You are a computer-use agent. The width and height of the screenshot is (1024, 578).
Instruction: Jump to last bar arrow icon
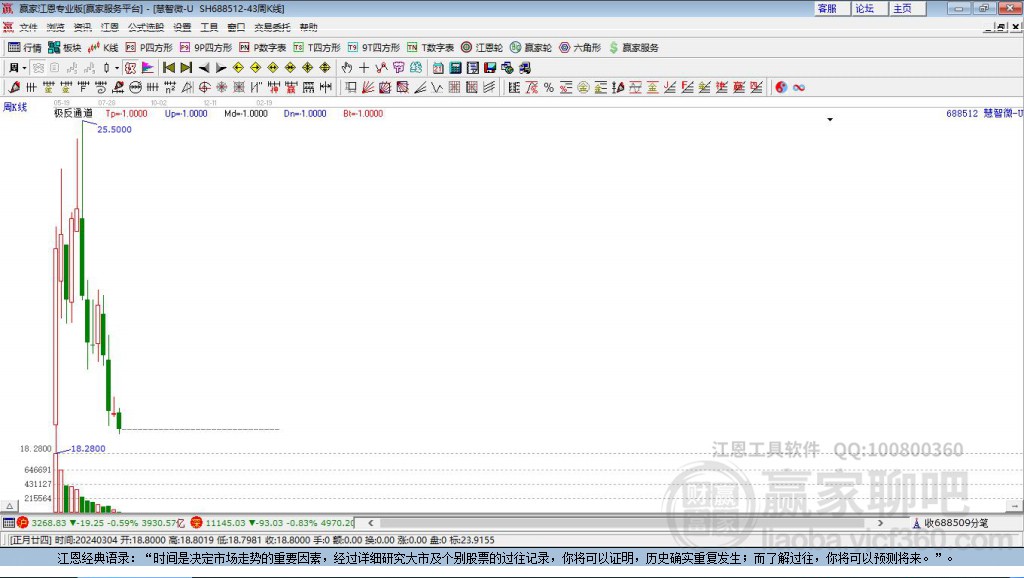click(x=186, y=67)
